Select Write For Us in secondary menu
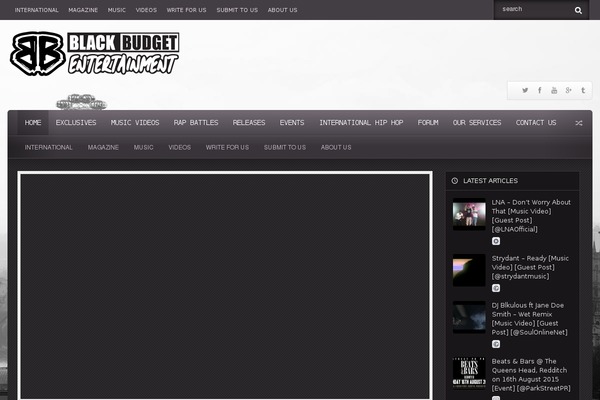Image resolution: width=600 pixels, height=400 pixels. tap(227, 147)
